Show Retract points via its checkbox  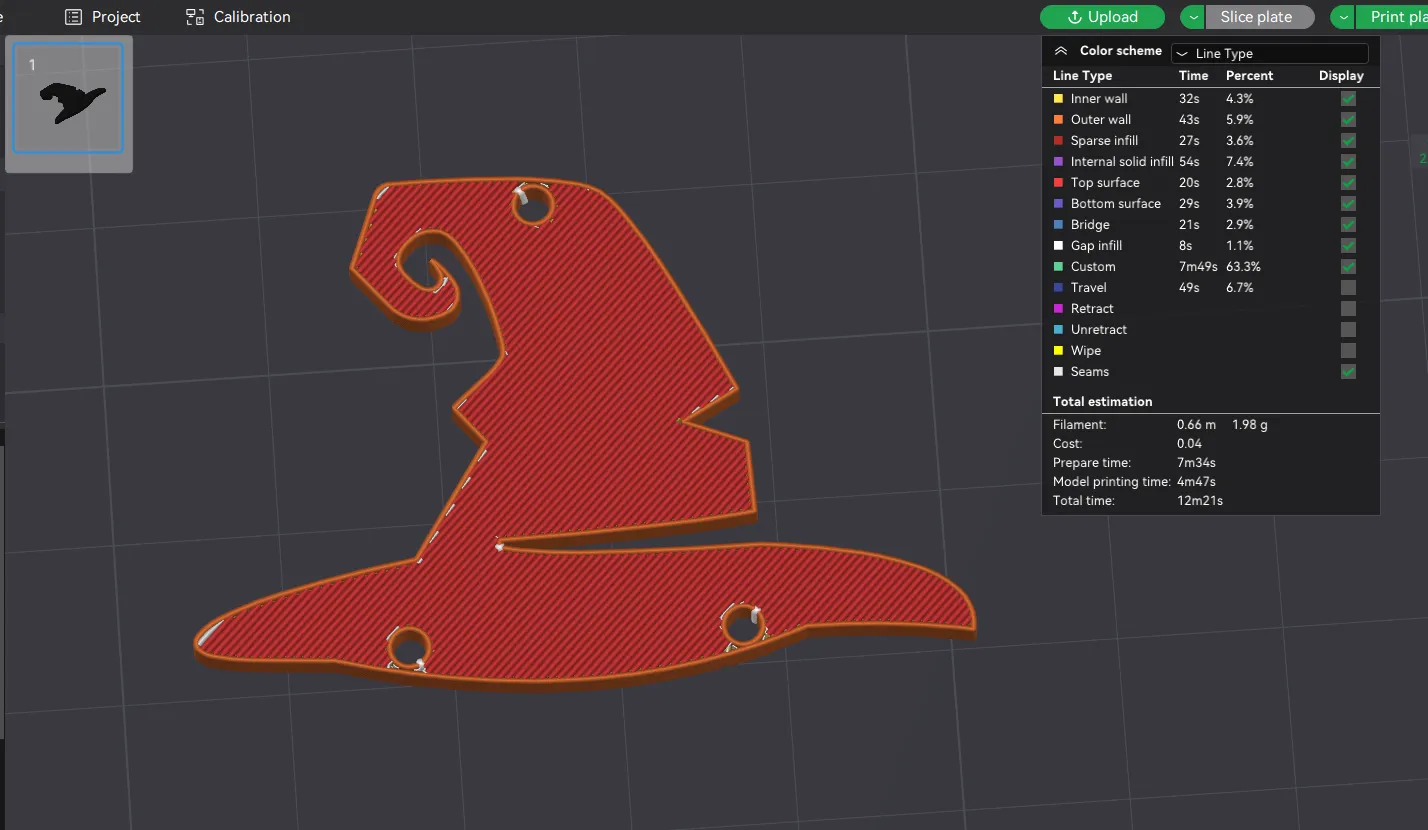coord(1348,309)
